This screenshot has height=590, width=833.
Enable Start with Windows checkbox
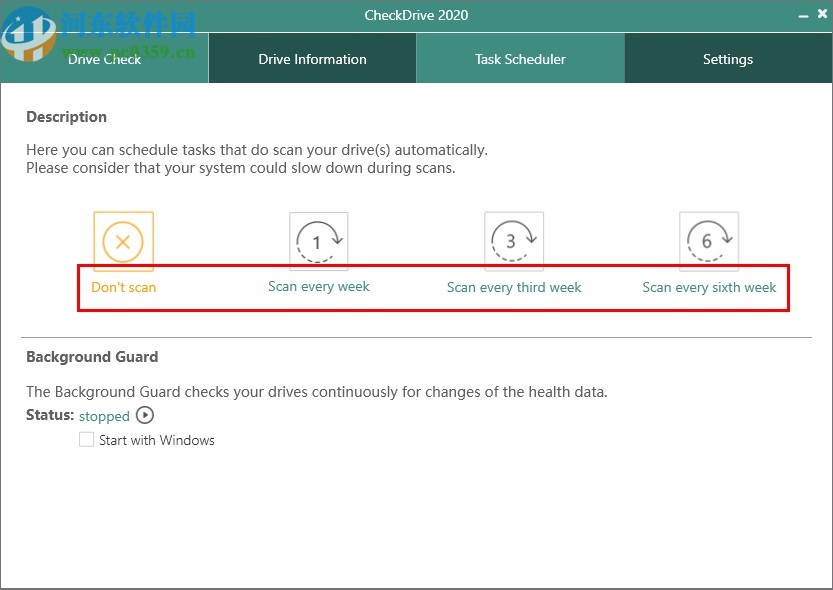pyautogui.click(x=86, y=440)
